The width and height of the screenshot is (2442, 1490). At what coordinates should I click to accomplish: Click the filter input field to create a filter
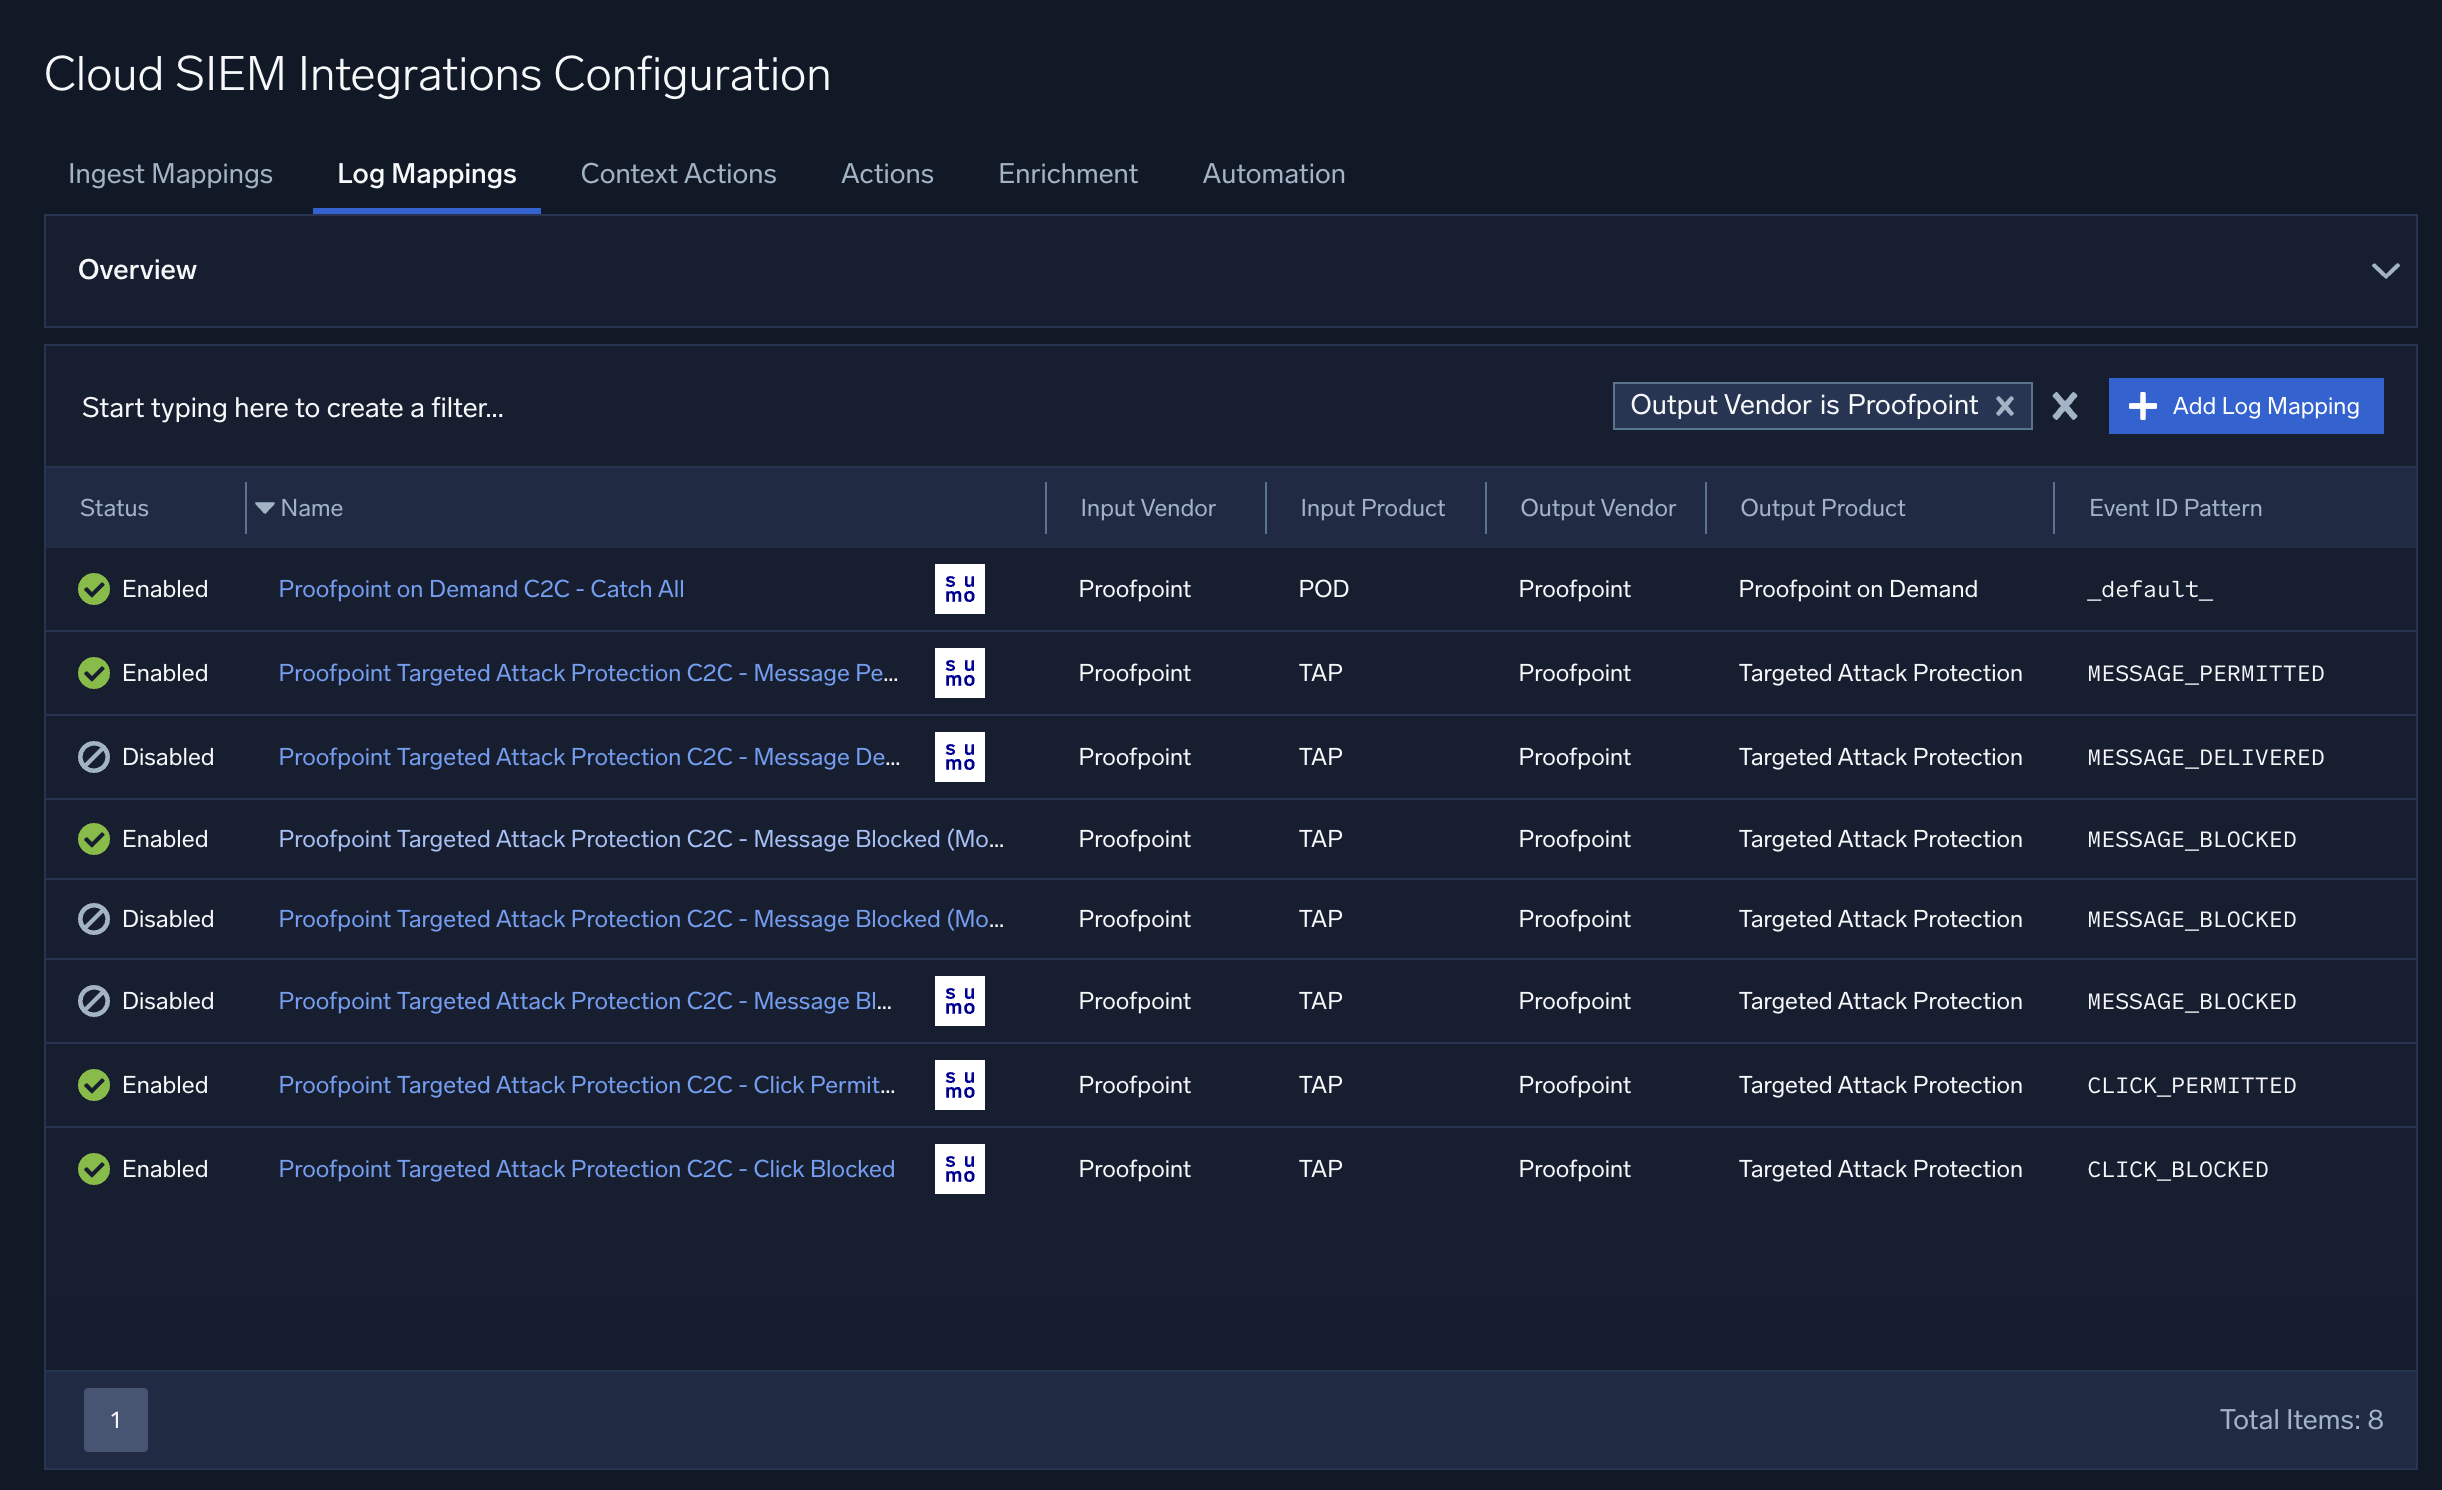click(293, 407)
